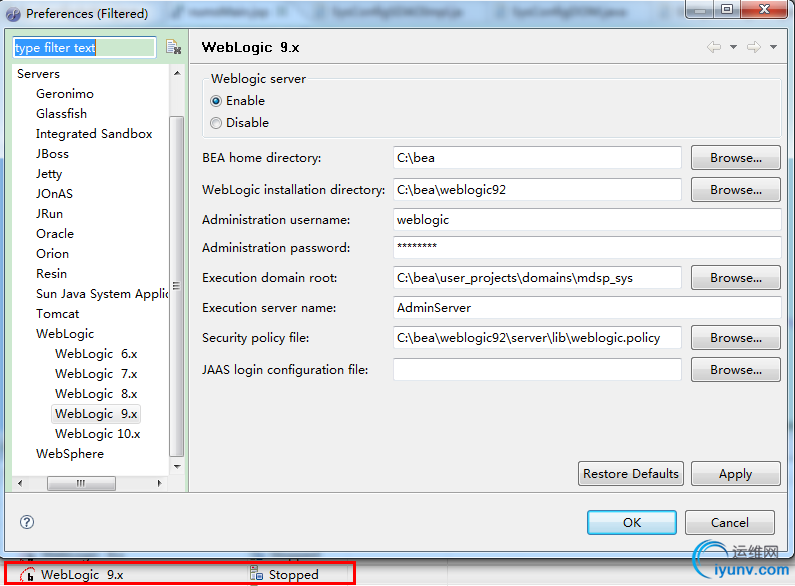This screenshot has width=795, height=586.
Task: Click the WebLogic installation directory field
Action: click(537, 190)
